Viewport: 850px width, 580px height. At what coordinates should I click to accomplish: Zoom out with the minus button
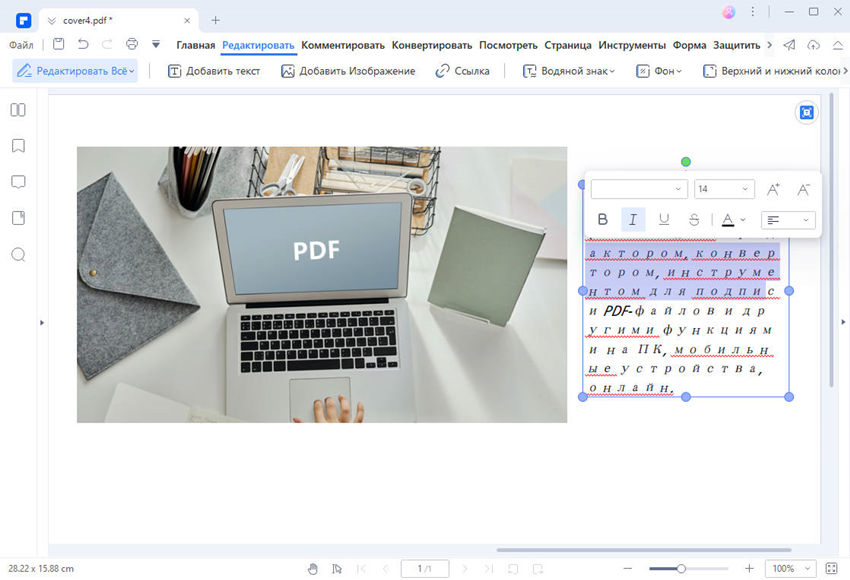(x=628, y=569)
